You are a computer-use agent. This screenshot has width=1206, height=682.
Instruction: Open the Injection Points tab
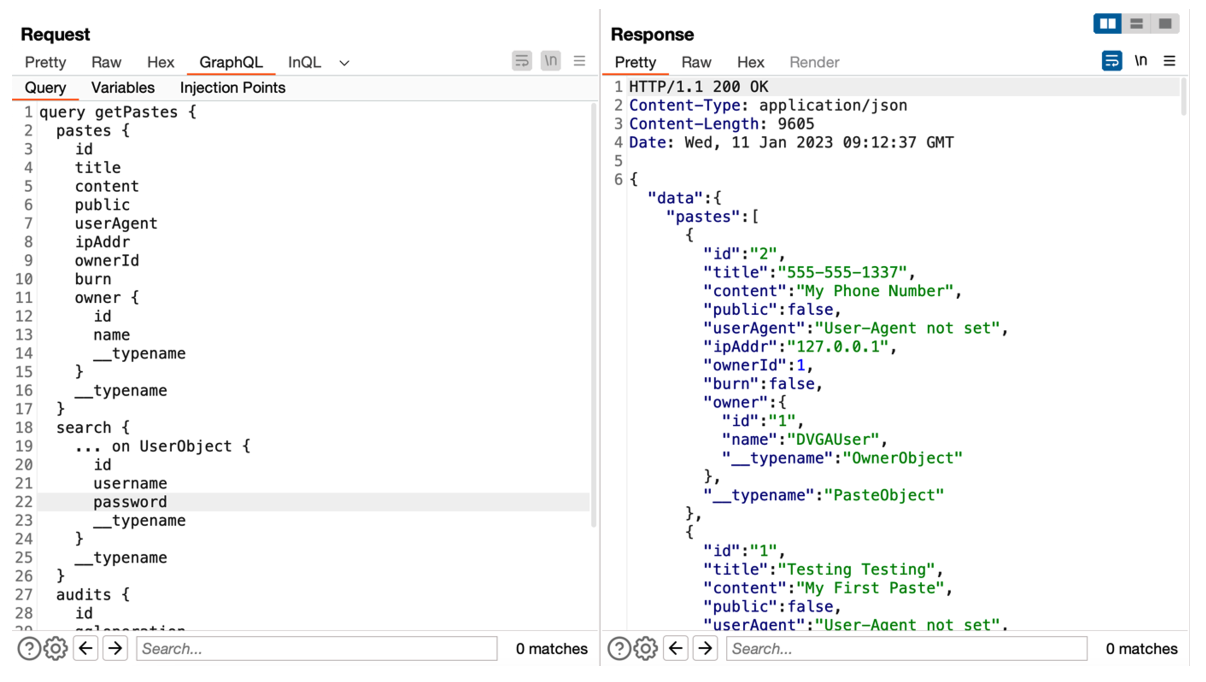click(x=232, y=88)
